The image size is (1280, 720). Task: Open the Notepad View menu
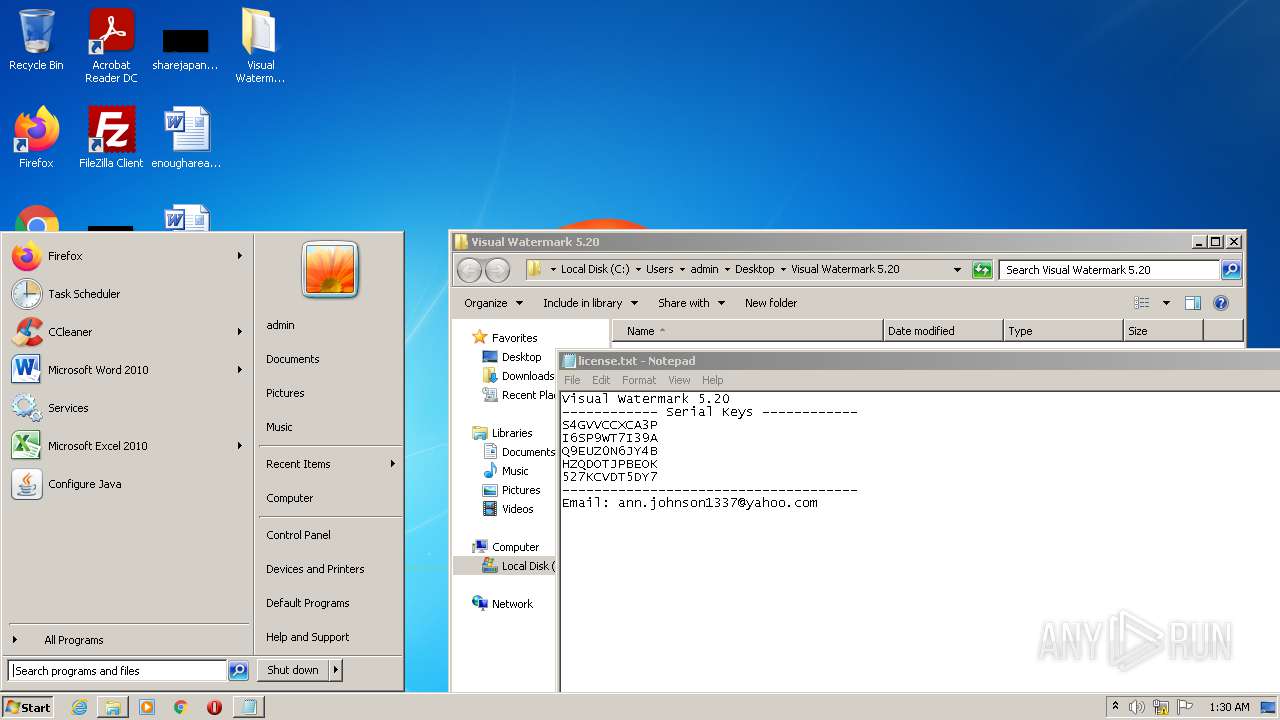(679, 380)
